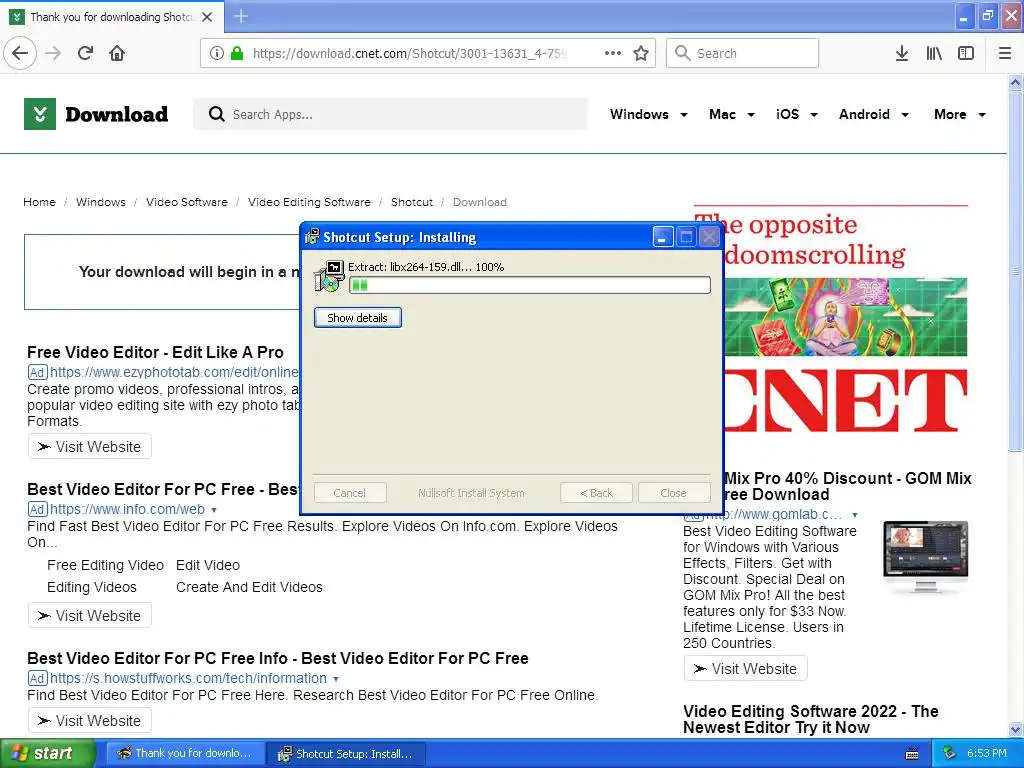The height and width of the screenshot is (768, 1024).
Task: Go to Windows breadcrumb
Action: tap(101, 202)
